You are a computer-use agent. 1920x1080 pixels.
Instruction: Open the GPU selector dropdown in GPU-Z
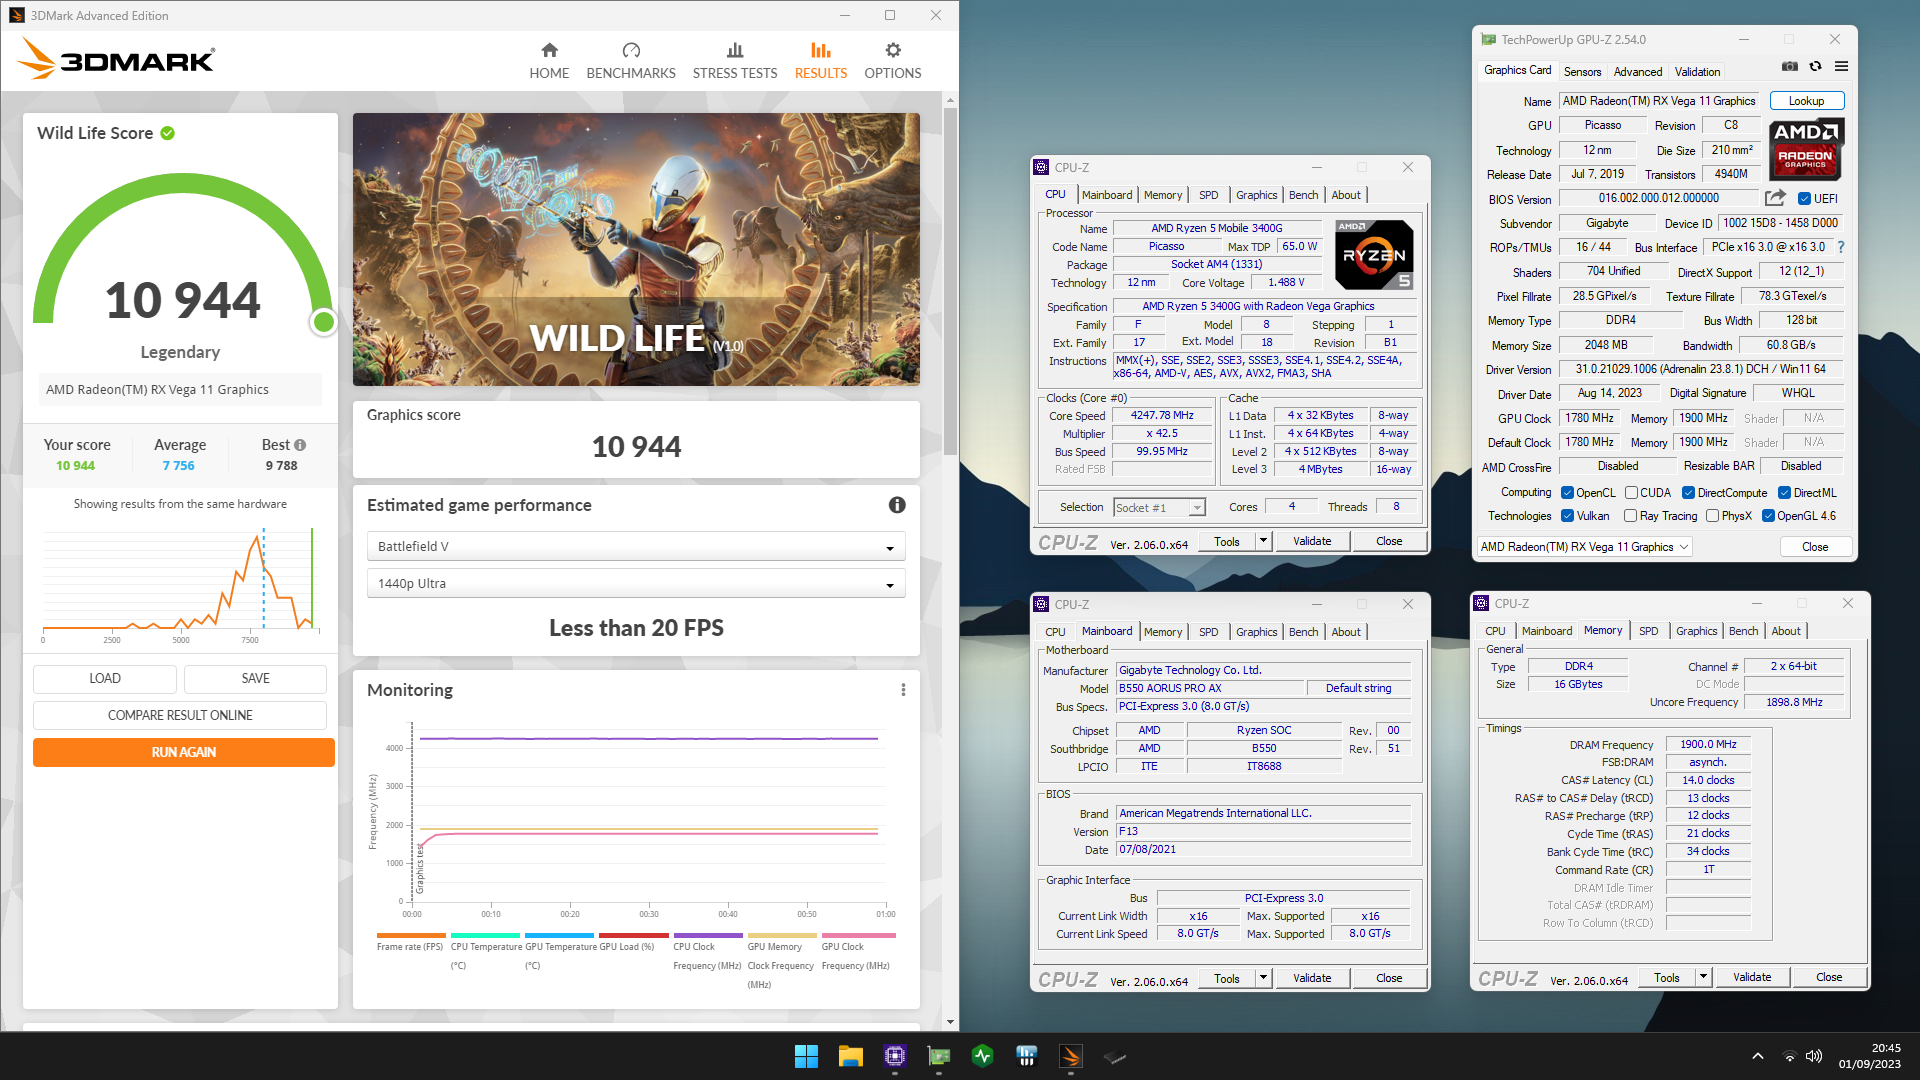click(x=1584, y=547)
